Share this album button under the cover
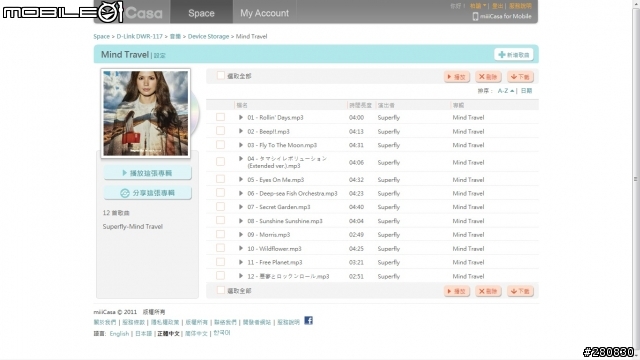The image size is (640, 360). coord(147,193)
